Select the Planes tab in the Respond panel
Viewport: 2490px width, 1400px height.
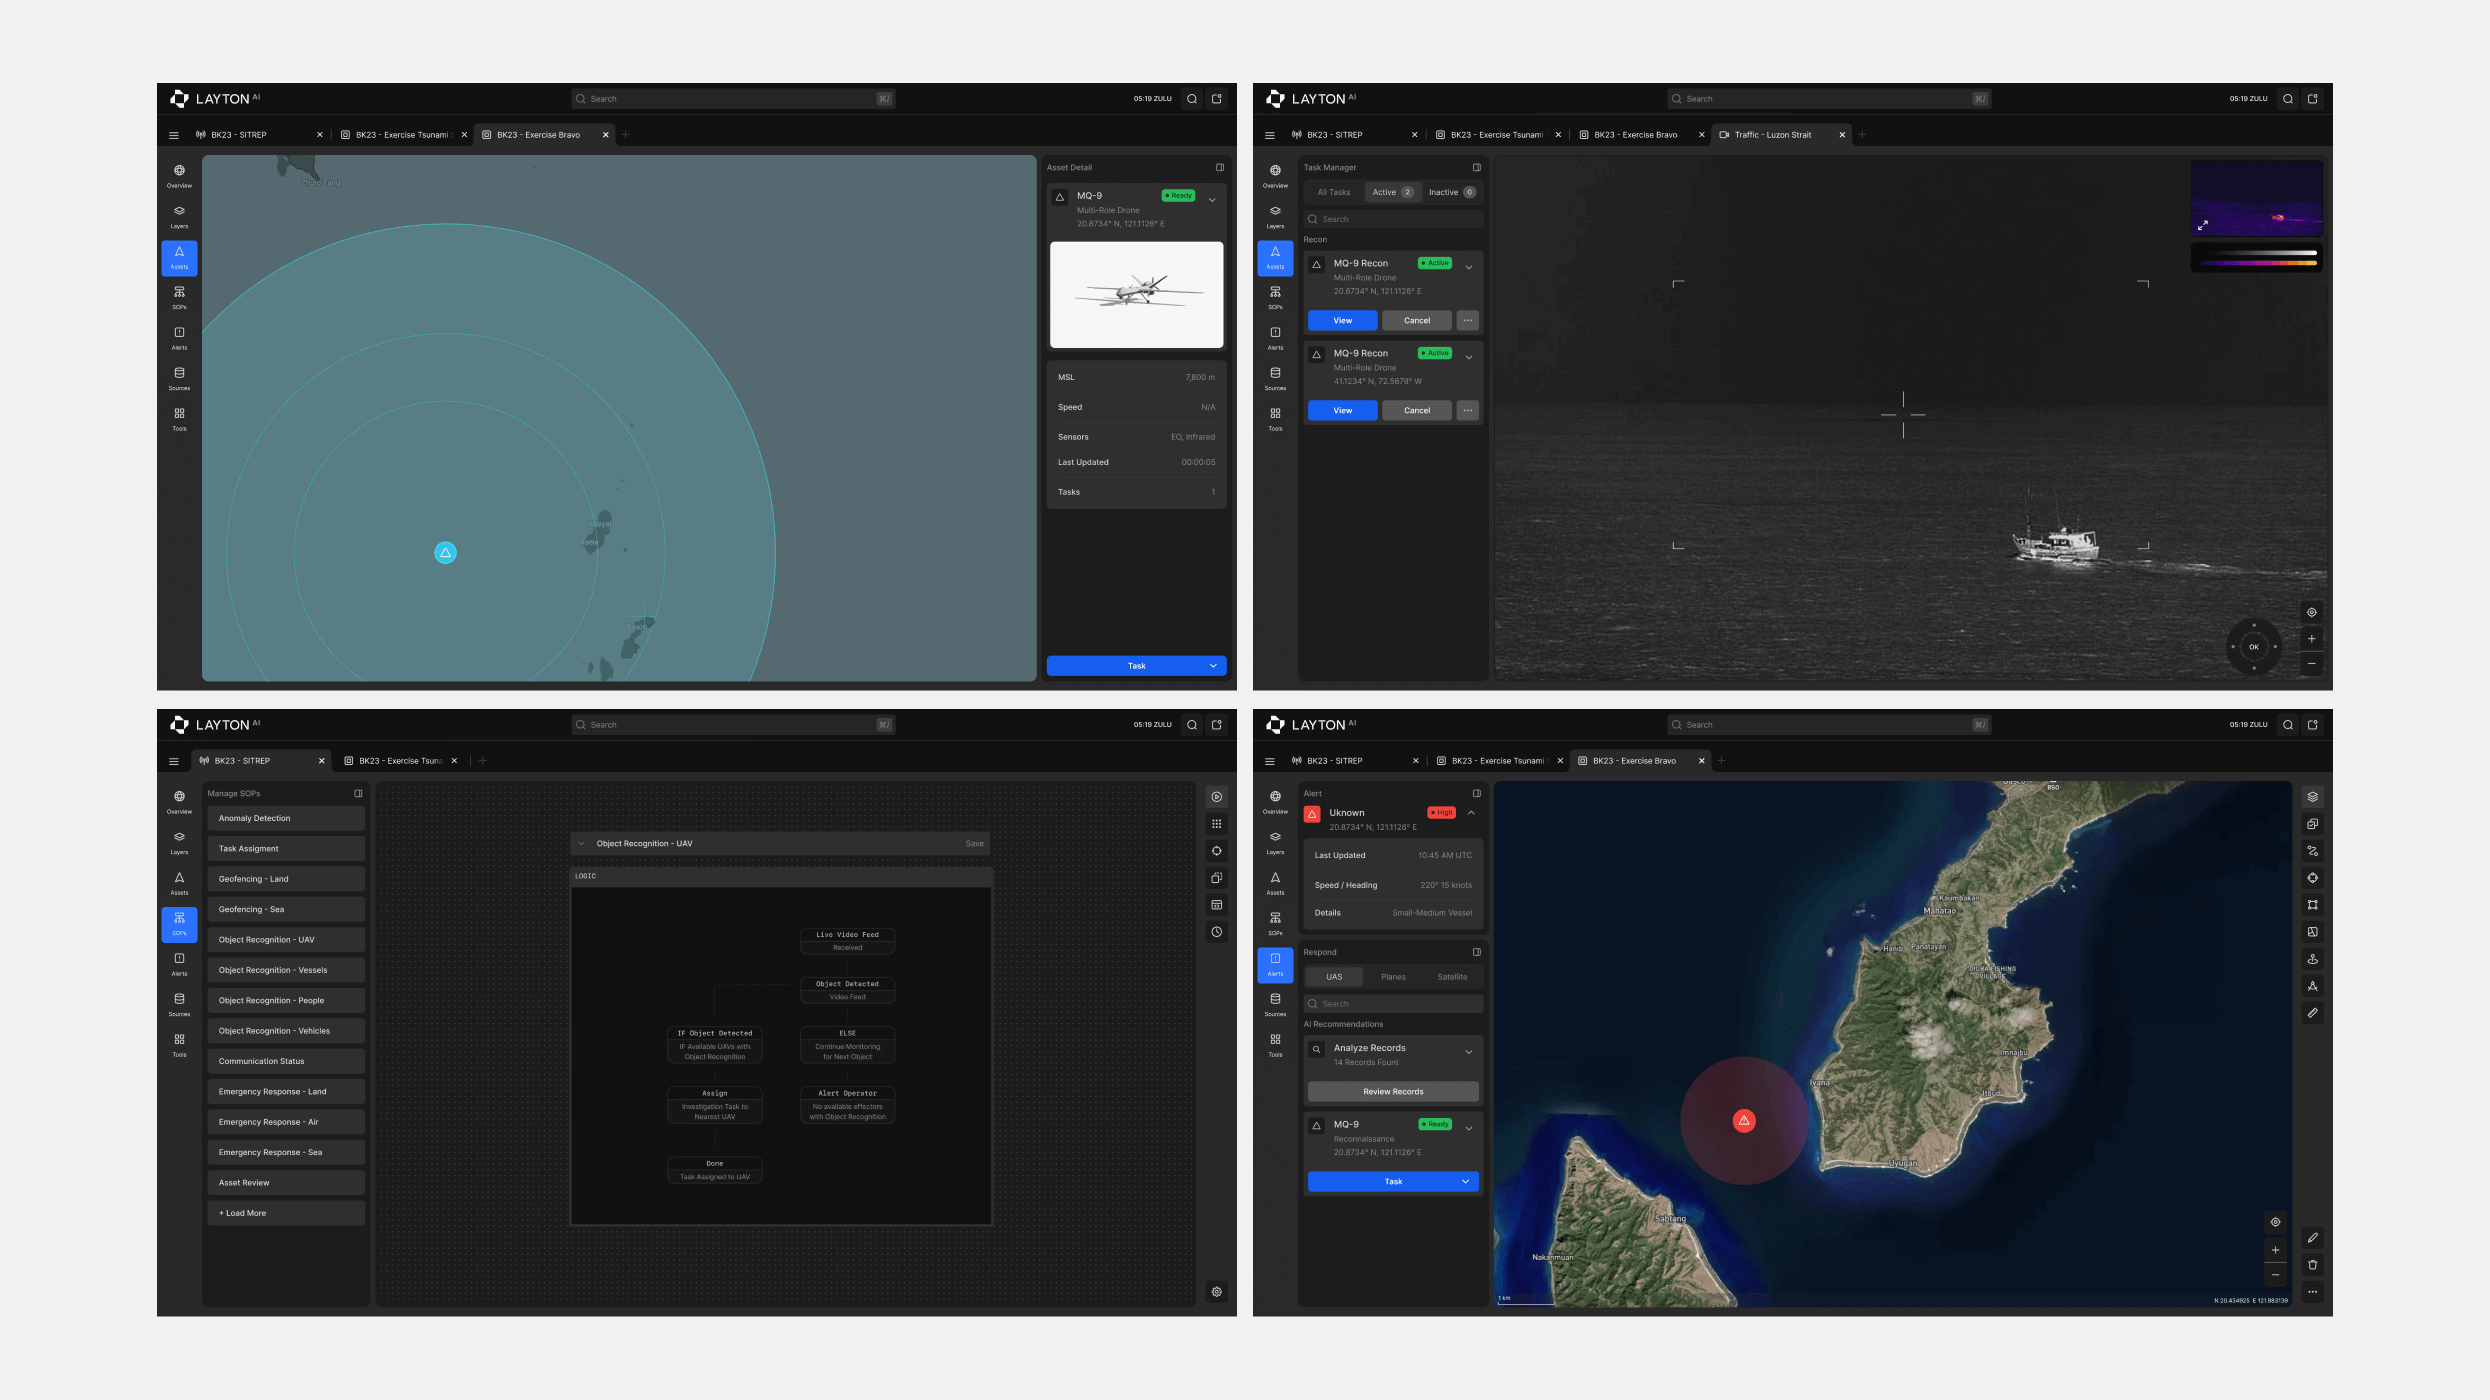coord(1393,977)
